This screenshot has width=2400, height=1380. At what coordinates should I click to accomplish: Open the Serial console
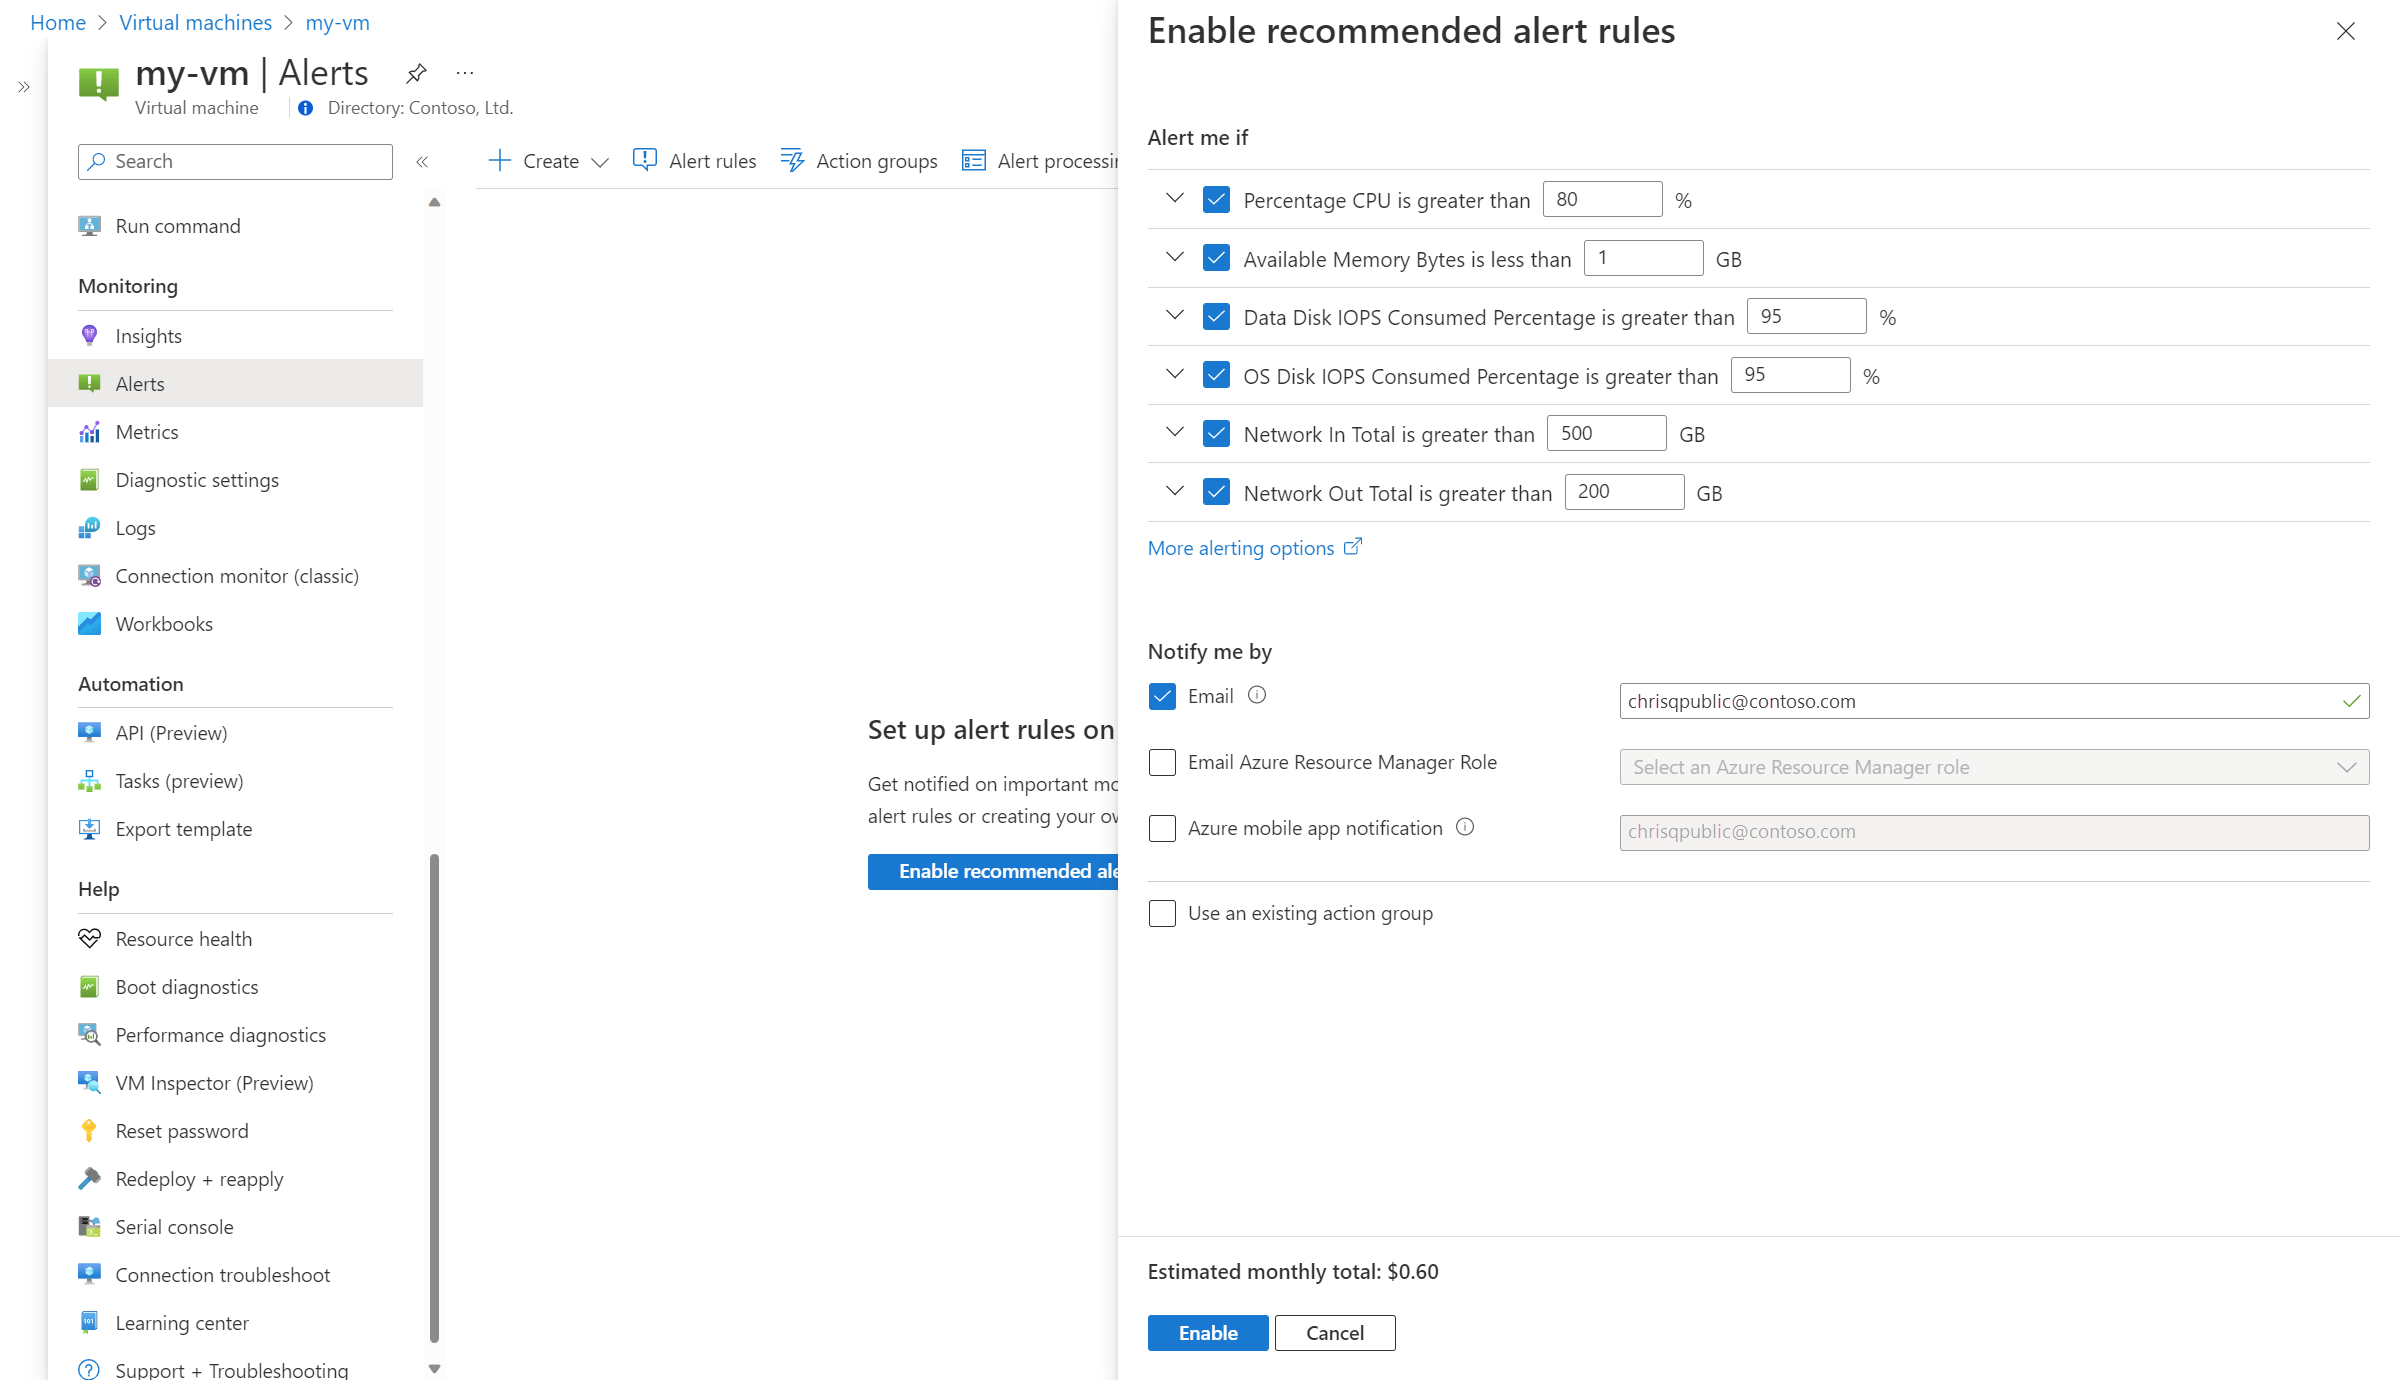point(172,1226)
